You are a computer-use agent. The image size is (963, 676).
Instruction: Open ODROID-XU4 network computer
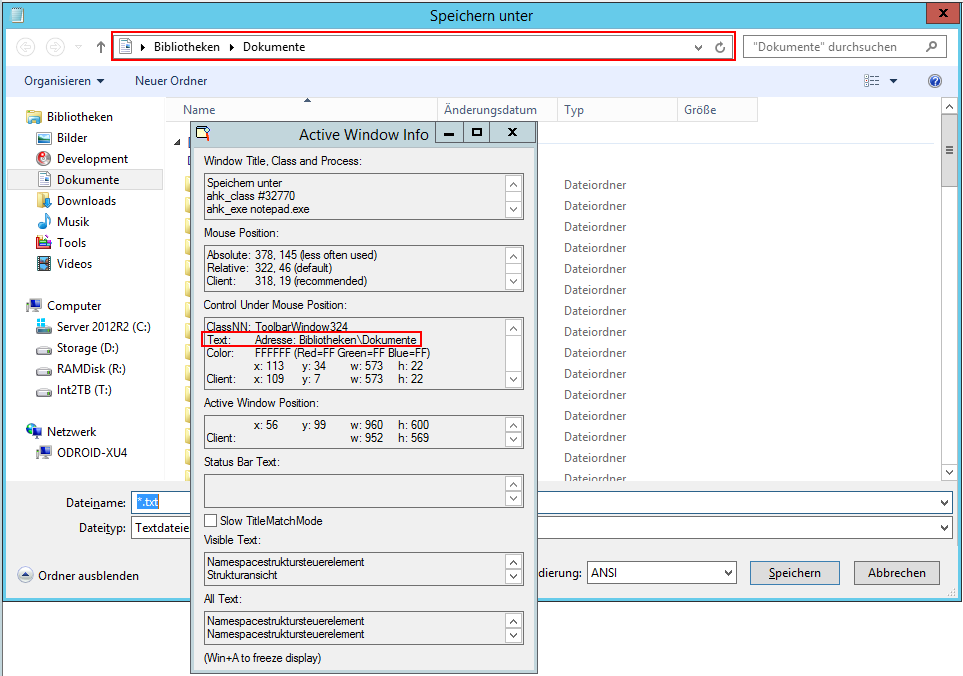[x=91, y=453]
